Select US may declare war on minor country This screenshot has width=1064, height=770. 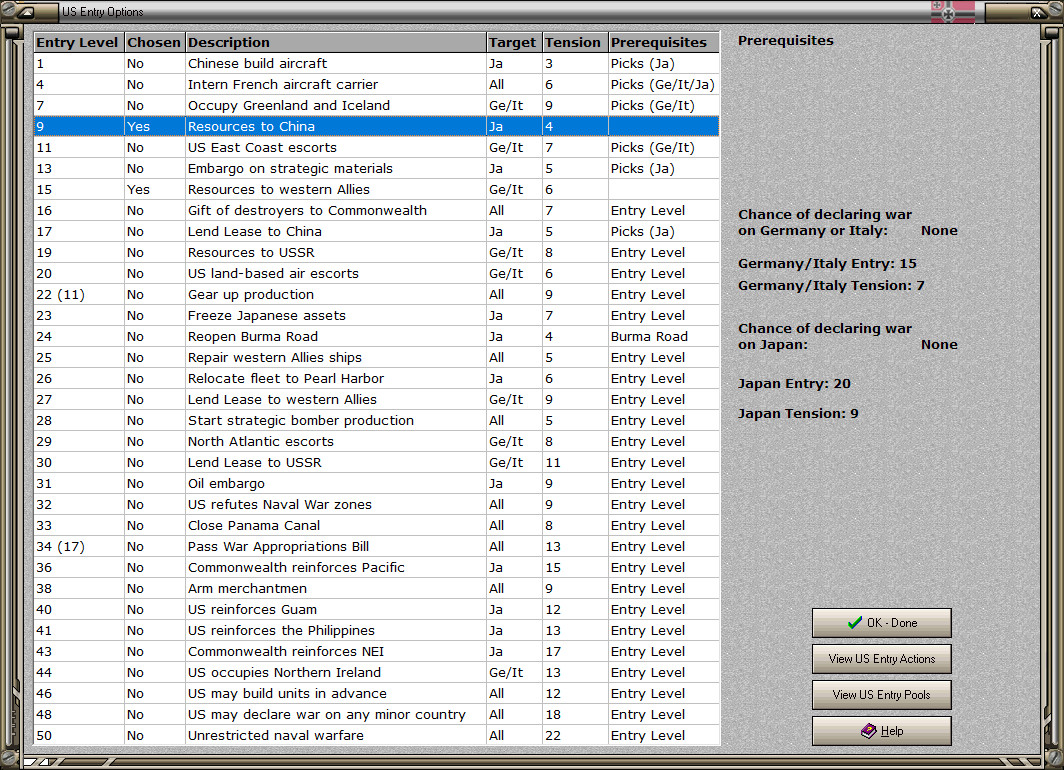pos(377,716)
